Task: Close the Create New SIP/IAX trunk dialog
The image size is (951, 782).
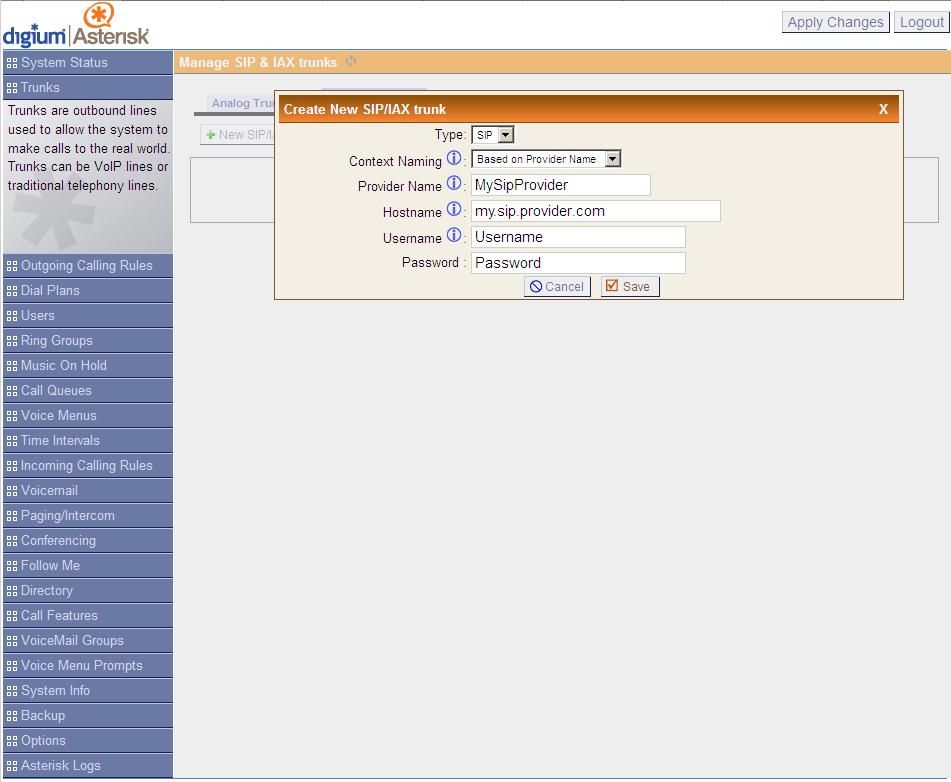Action: pyautogui.click(x=883, y=109)
